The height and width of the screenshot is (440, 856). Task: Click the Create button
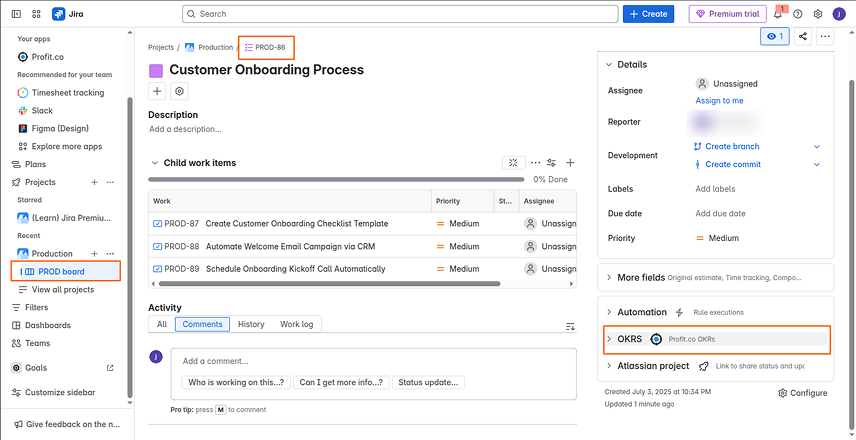tap(649, 14)
